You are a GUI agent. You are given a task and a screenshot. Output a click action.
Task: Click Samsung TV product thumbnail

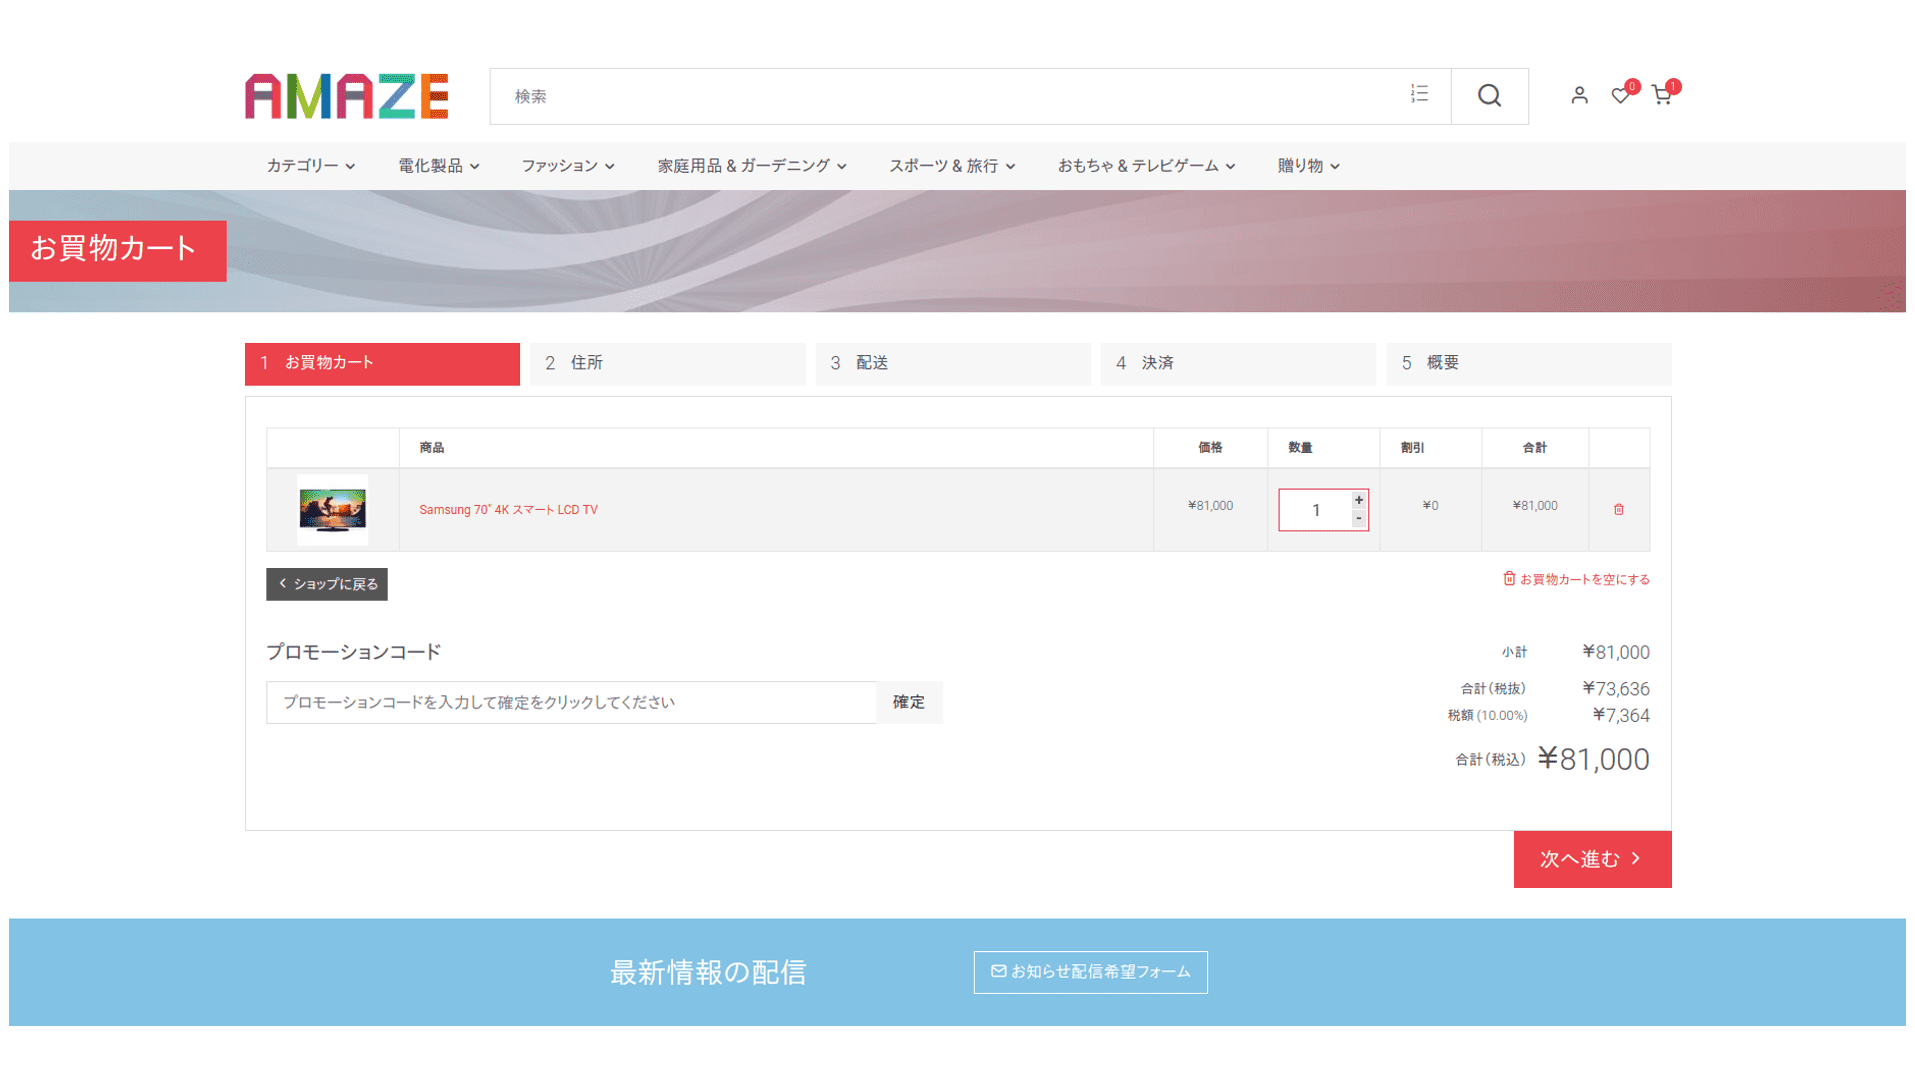(333, 510)
